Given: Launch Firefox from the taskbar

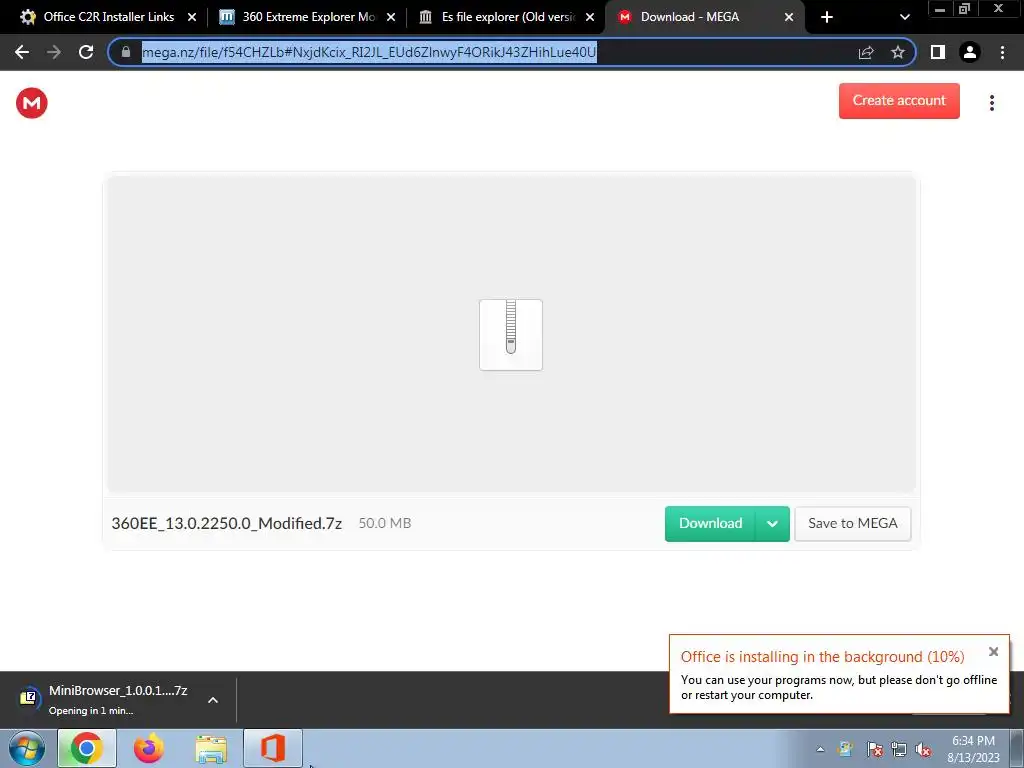Looking at the screenshot, I should (149, 748).
